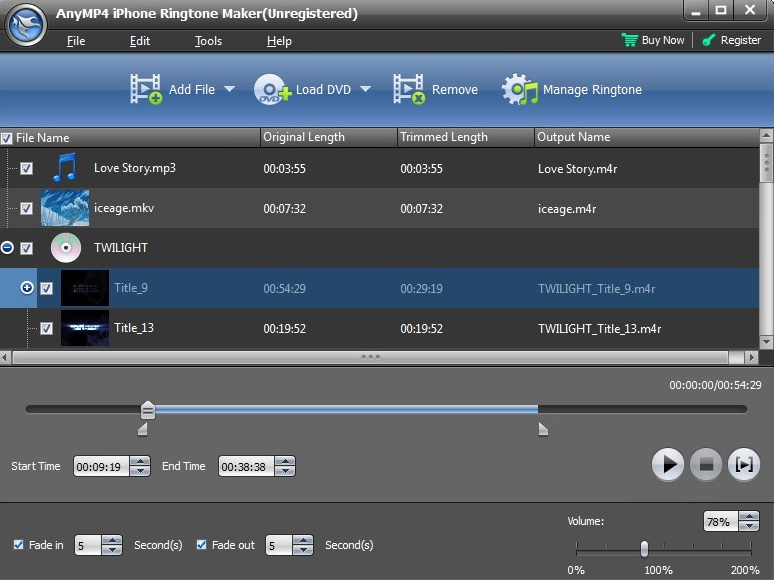
Task: Click the TWILIGHT disc icon
Action: [x=66, y=247]
